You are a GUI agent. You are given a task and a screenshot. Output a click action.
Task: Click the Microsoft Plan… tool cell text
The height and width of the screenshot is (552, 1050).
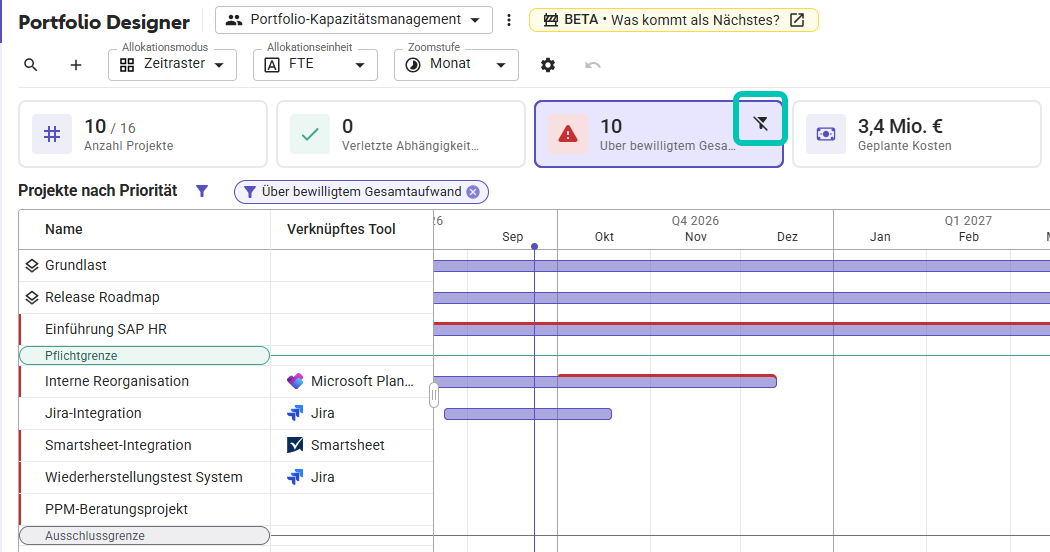362,381
